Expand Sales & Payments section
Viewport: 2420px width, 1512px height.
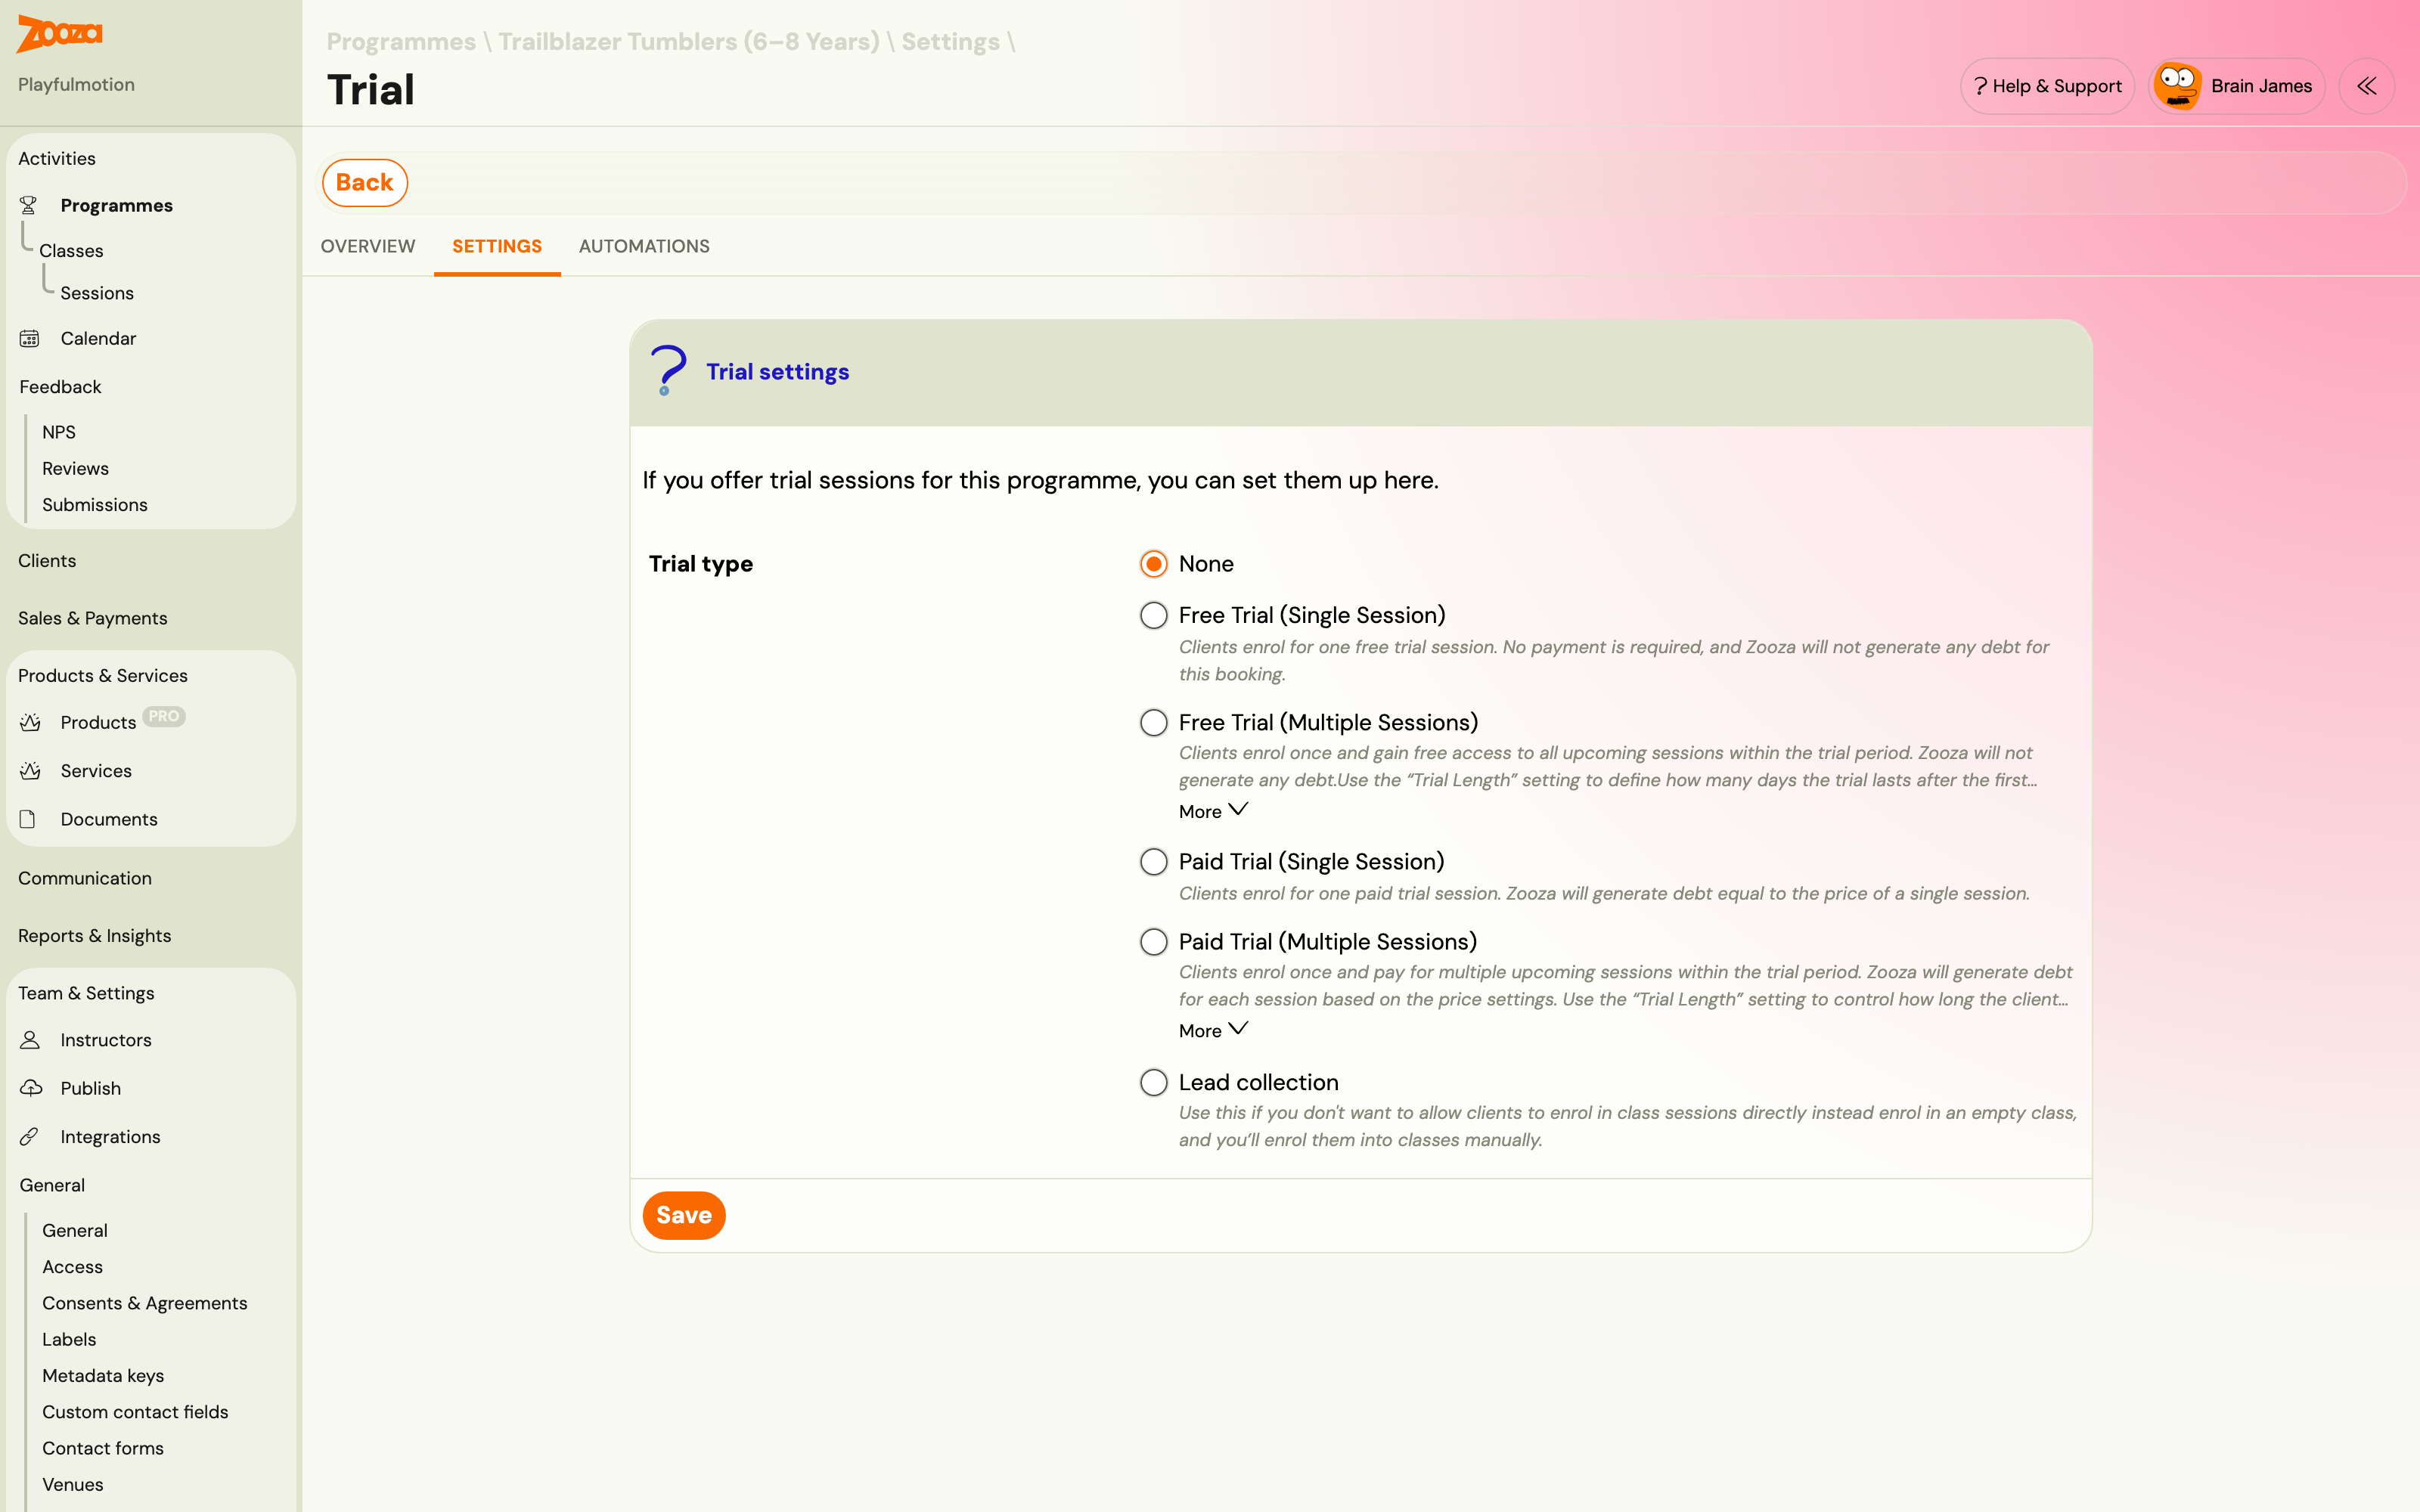pos(93,618)
